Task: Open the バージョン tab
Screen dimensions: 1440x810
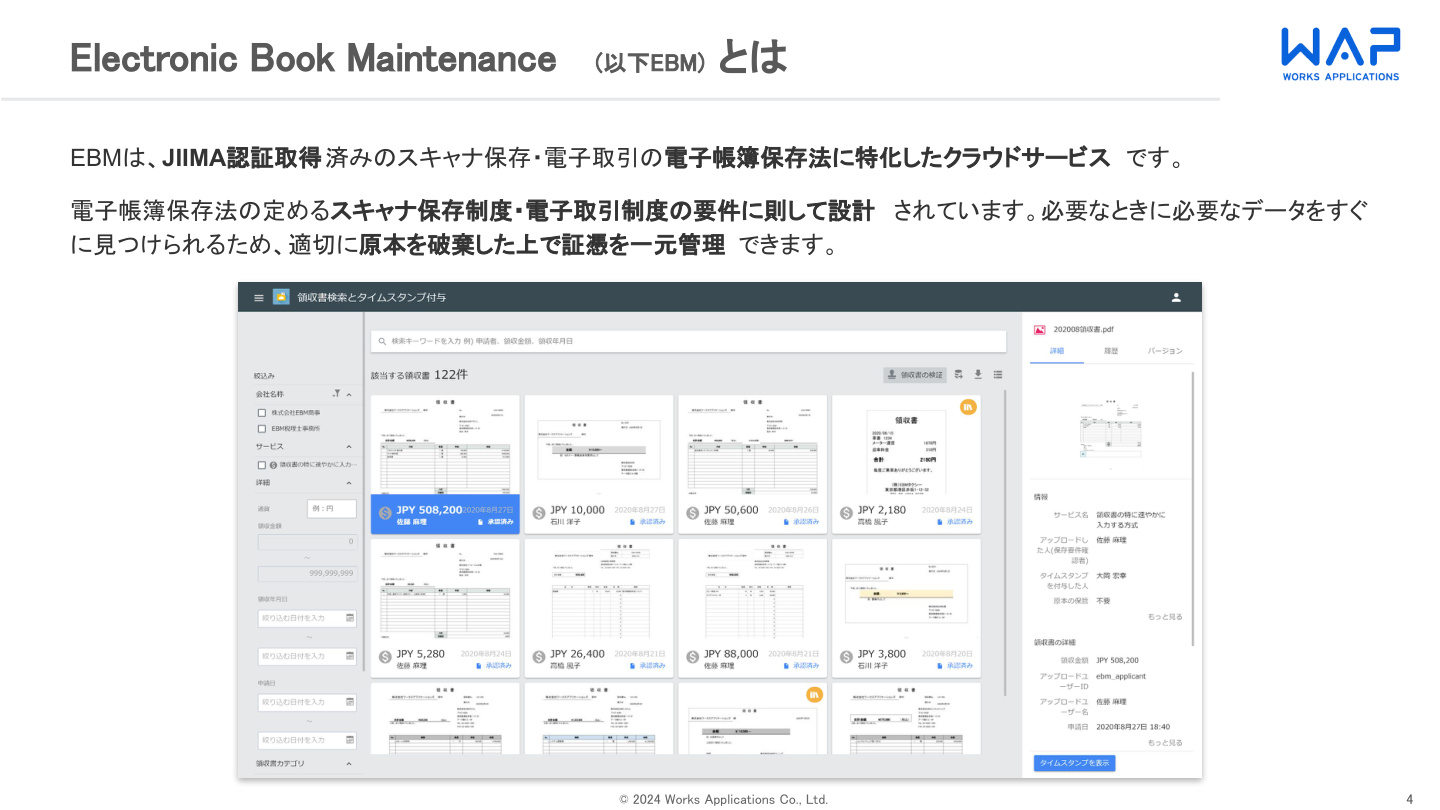Action: tap(1165, 350)
